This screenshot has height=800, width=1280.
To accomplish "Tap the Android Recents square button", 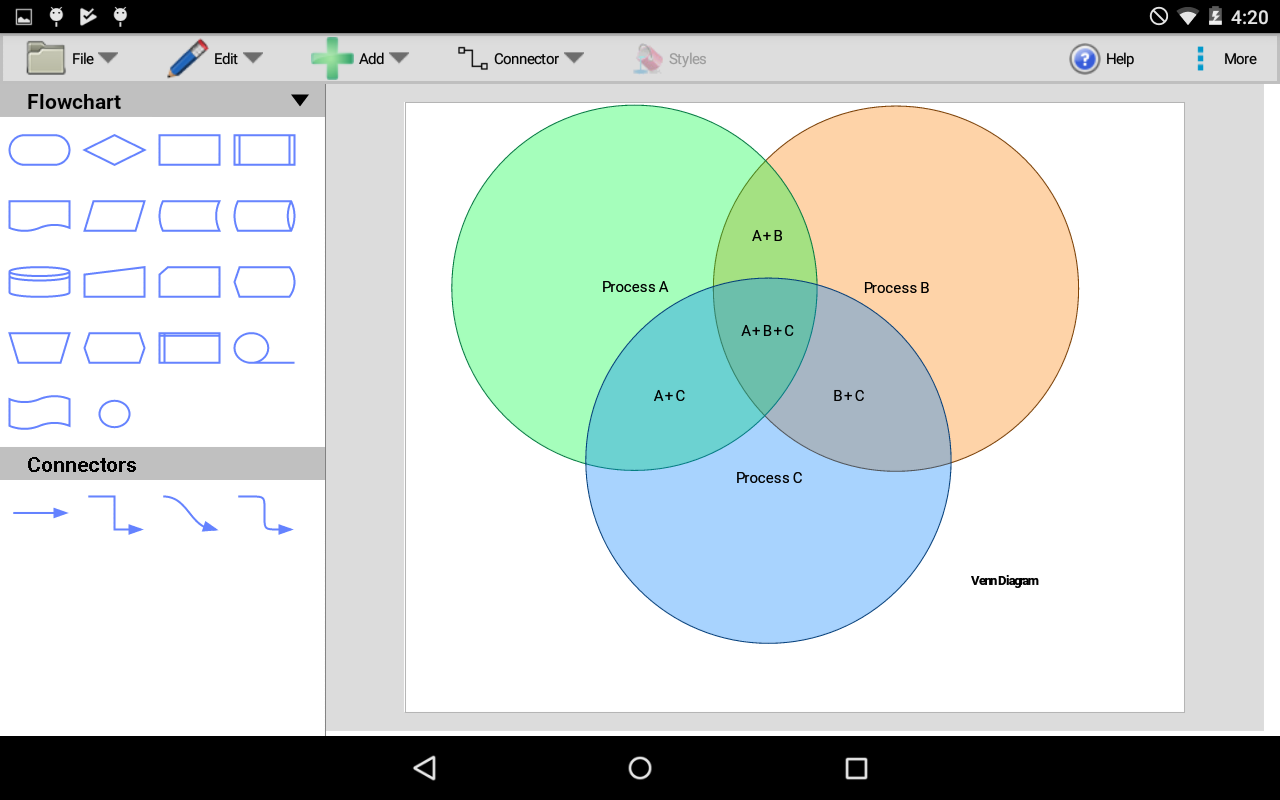I will [x=856, y=768].
